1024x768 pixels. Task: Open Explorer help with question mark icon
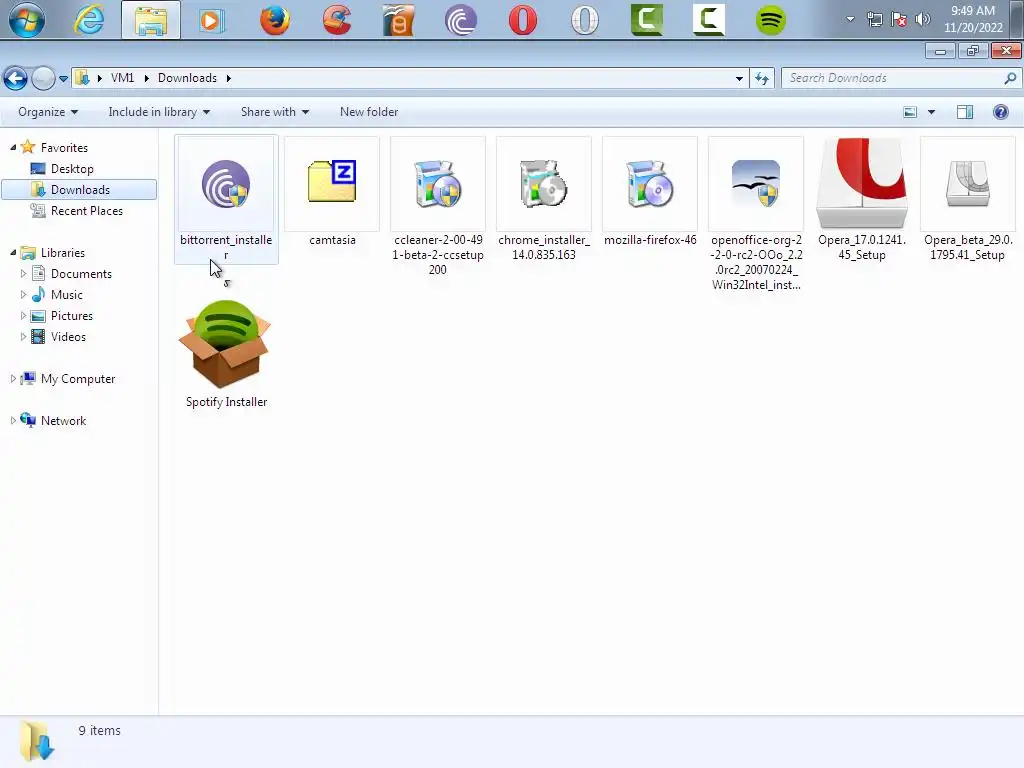(x=1000, y=112)
